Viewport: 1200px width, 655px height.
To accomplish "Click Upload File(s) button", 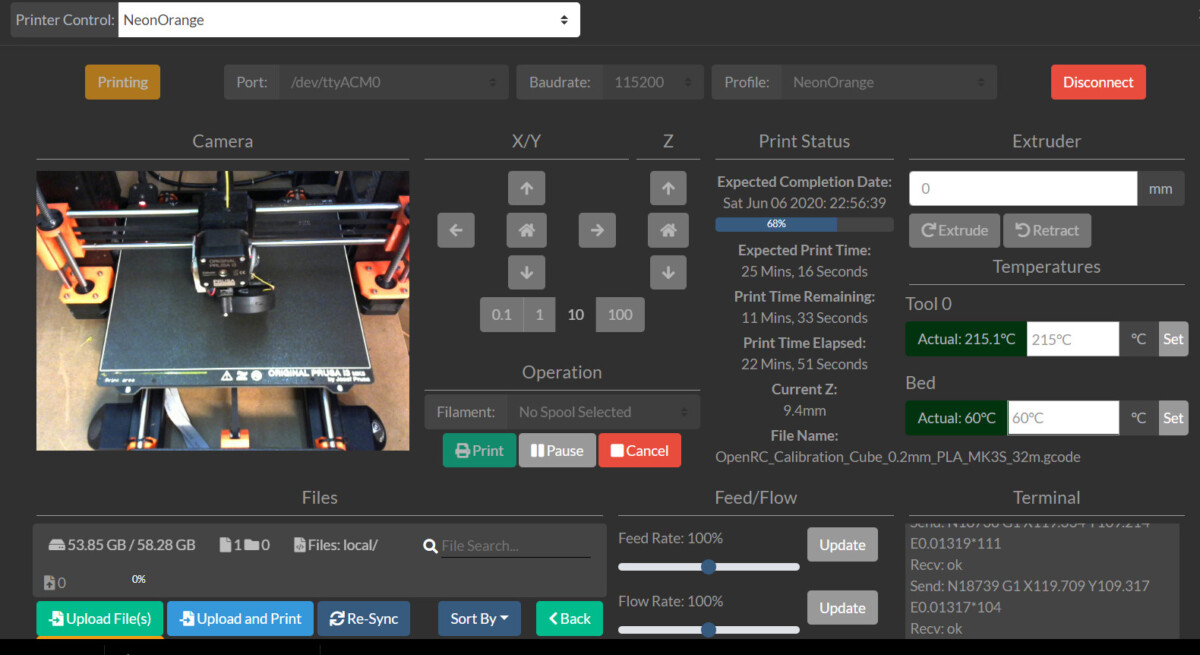I will tap(100, 619).
